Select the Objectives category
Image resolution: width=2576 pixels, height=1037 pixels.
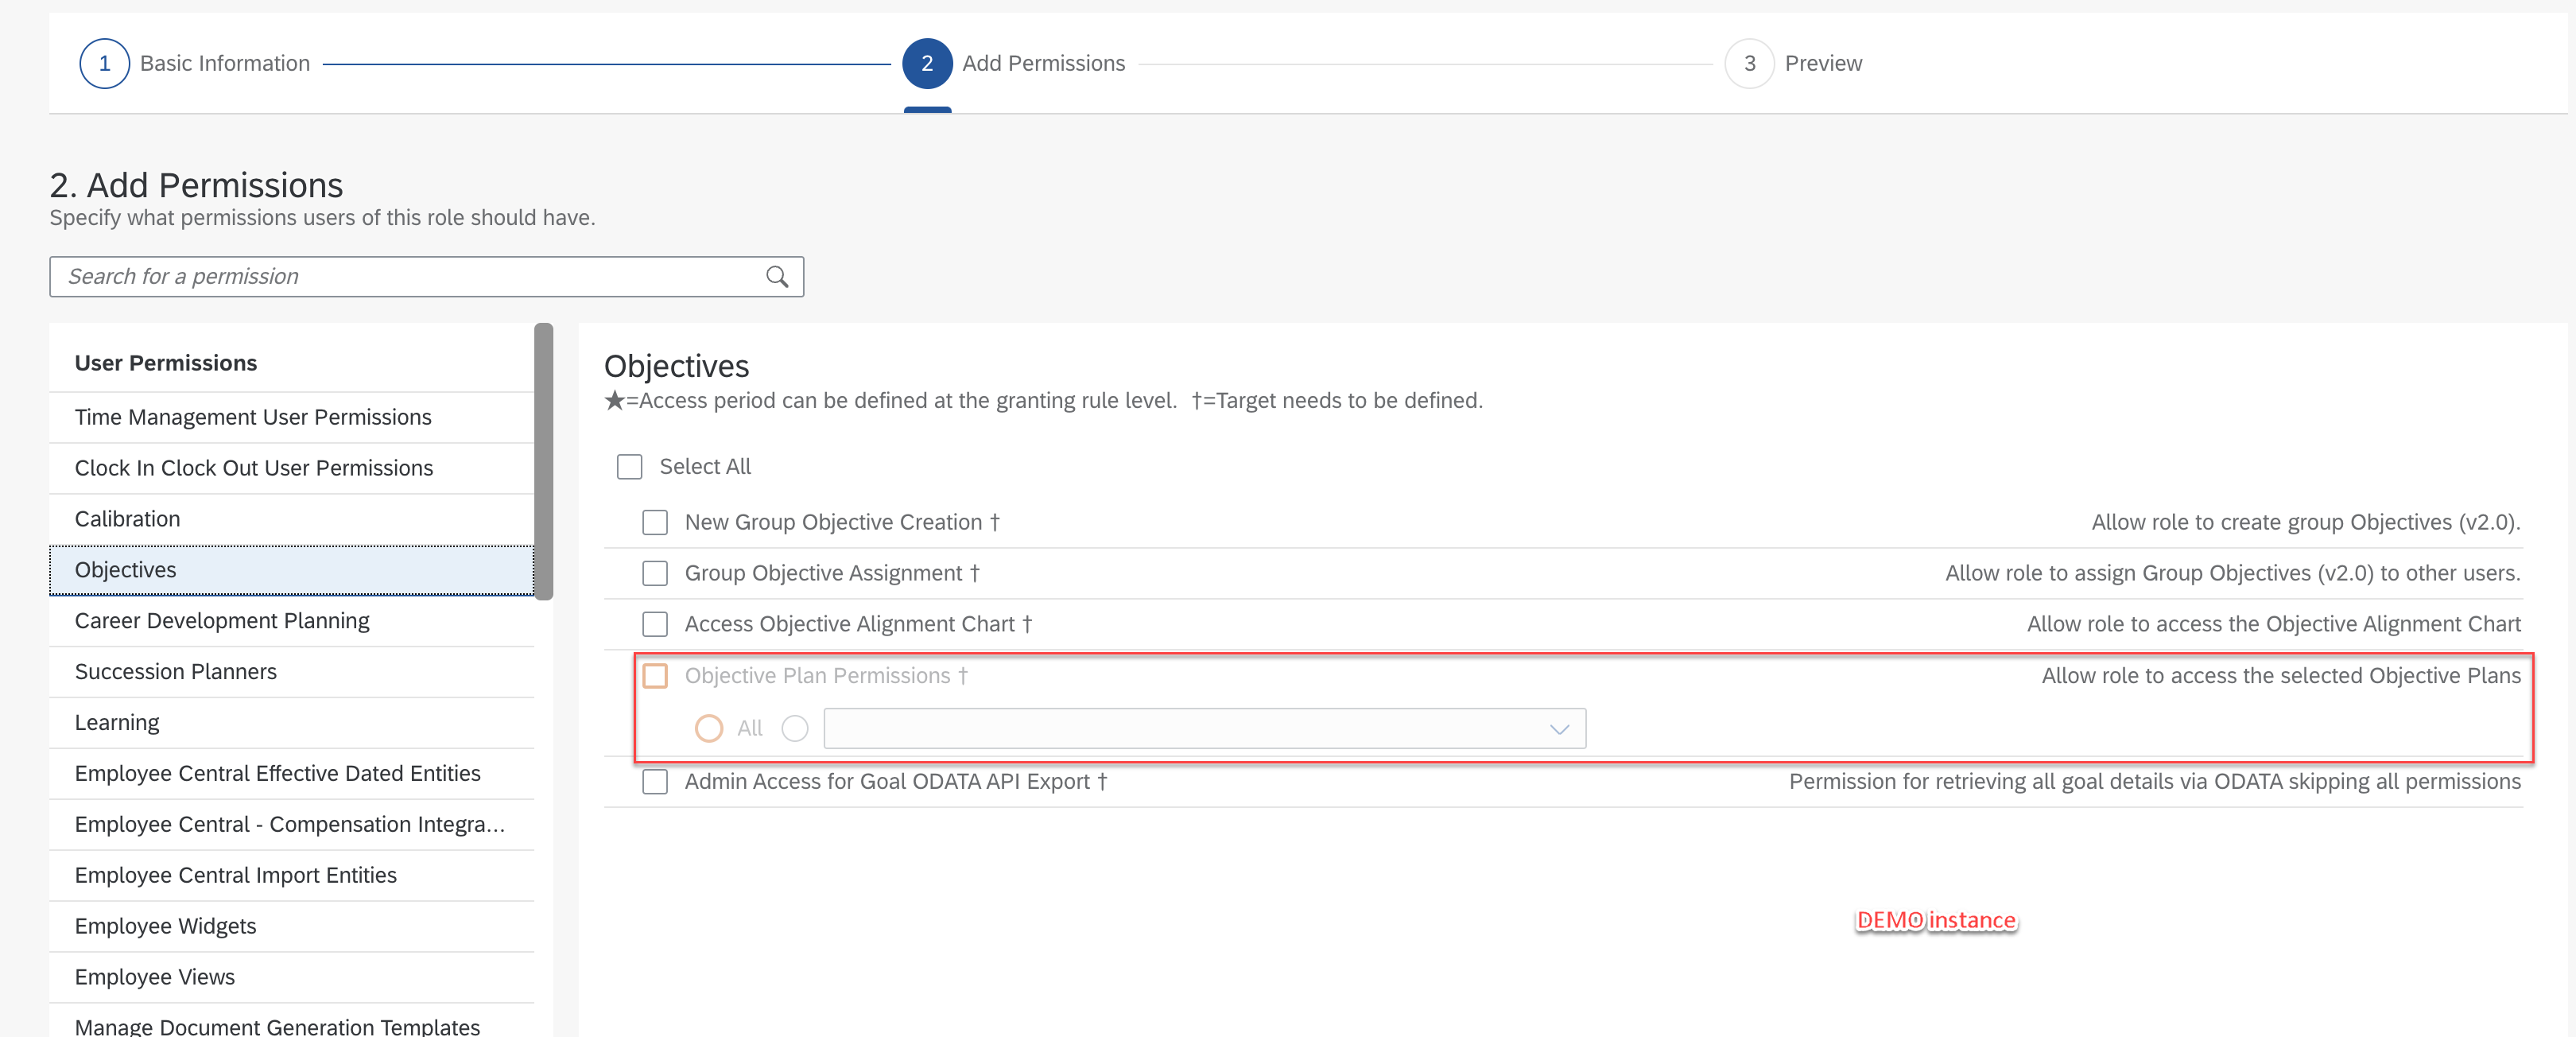pyautogui.click(x=291, y=571)
